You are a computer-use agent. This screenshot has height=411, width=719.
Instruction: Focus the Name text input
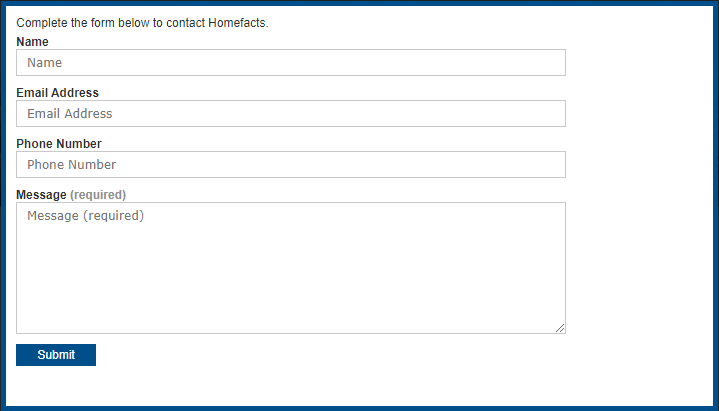pos(291,62)
